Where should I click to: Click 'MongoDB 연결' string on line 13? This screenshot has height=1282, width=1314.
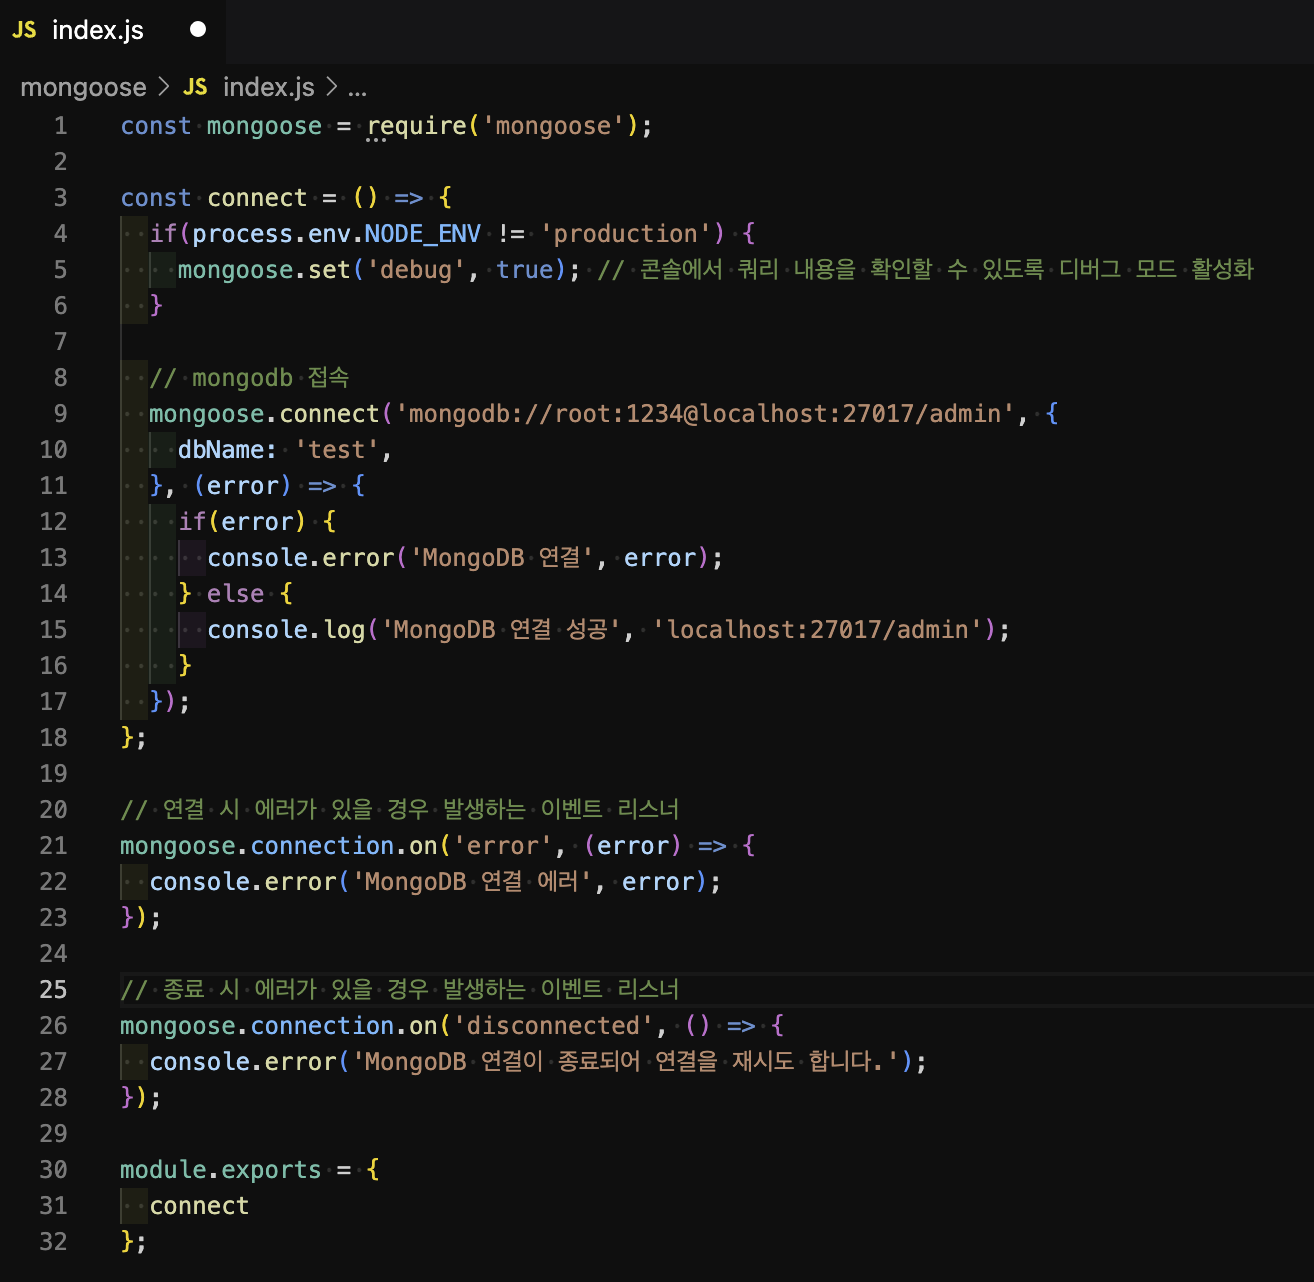(502, 558)
